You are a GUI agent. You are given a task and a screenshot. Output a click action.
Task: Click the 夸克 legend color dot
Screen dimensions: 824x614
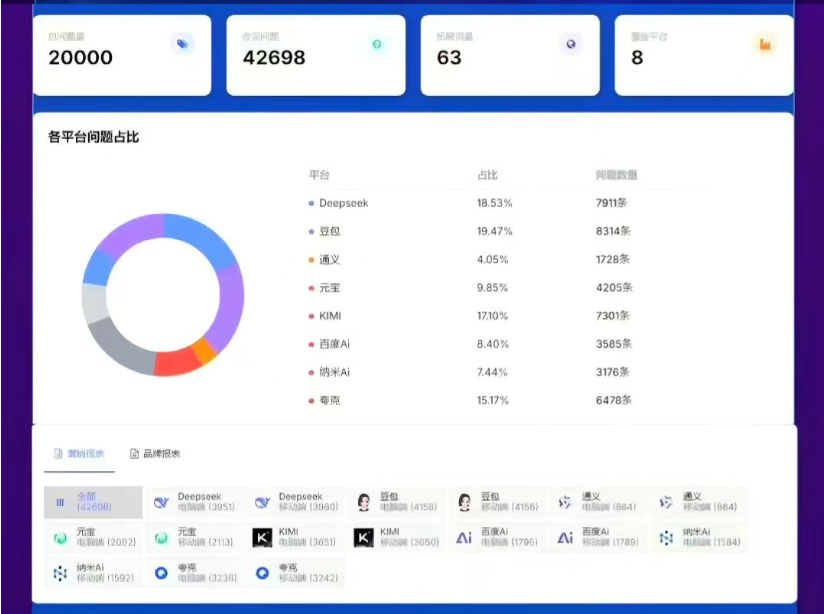pyautogui.click(x=311, y=401)
